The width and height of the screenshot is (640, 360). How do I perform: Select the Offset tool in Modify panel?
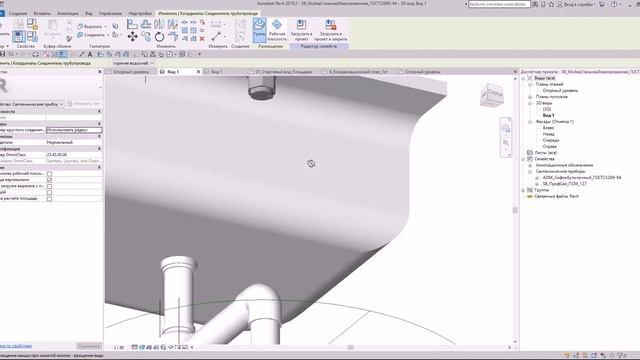coord(146,24)
